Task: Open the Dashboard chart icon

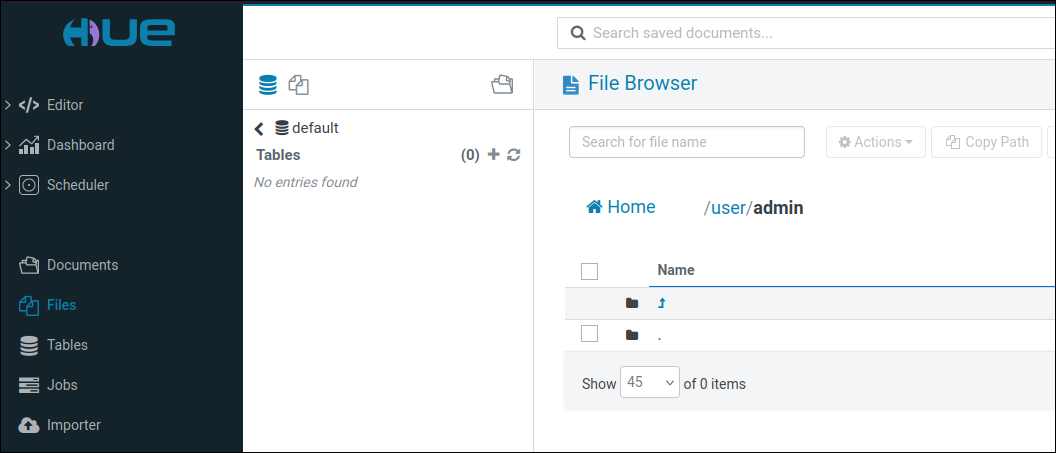Action: [x=28, y=145]
